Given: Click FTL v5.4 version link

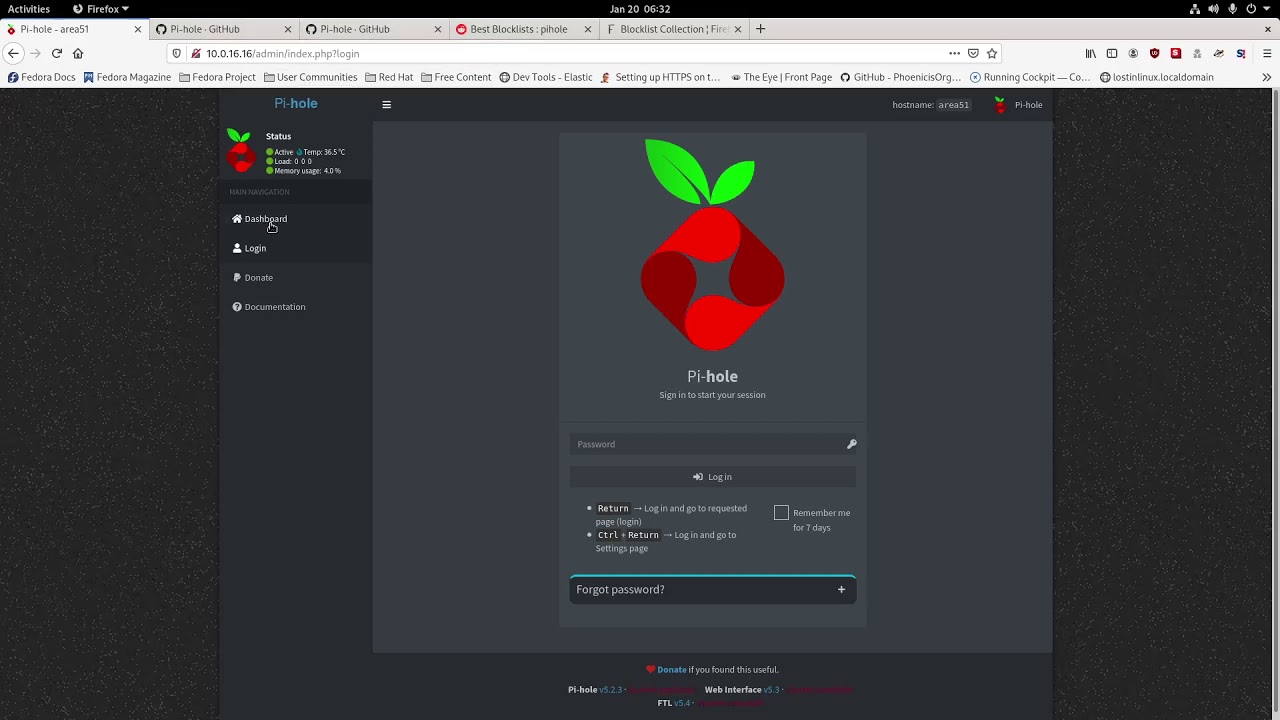Looking at the screenshot, I should click(682, 703).
